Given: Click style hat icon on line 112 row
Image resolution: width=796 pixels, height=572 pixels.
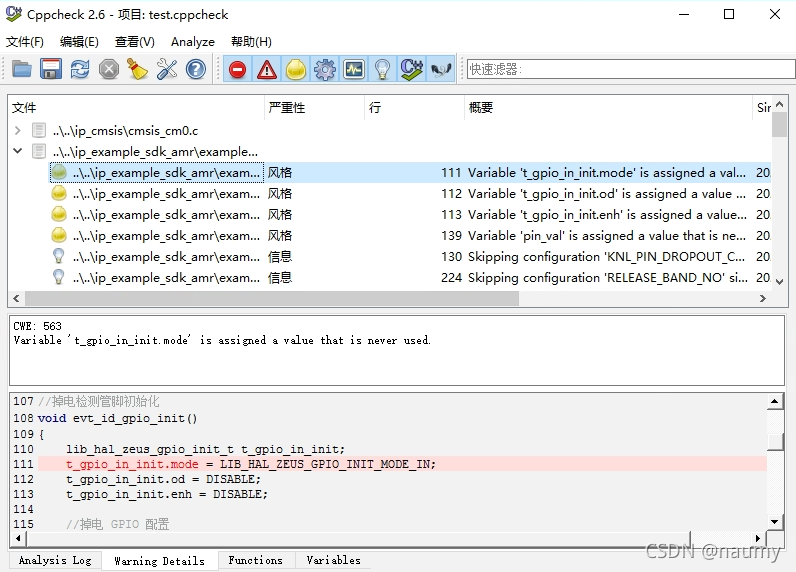Looking at the screenshot, I should (59, 193).
